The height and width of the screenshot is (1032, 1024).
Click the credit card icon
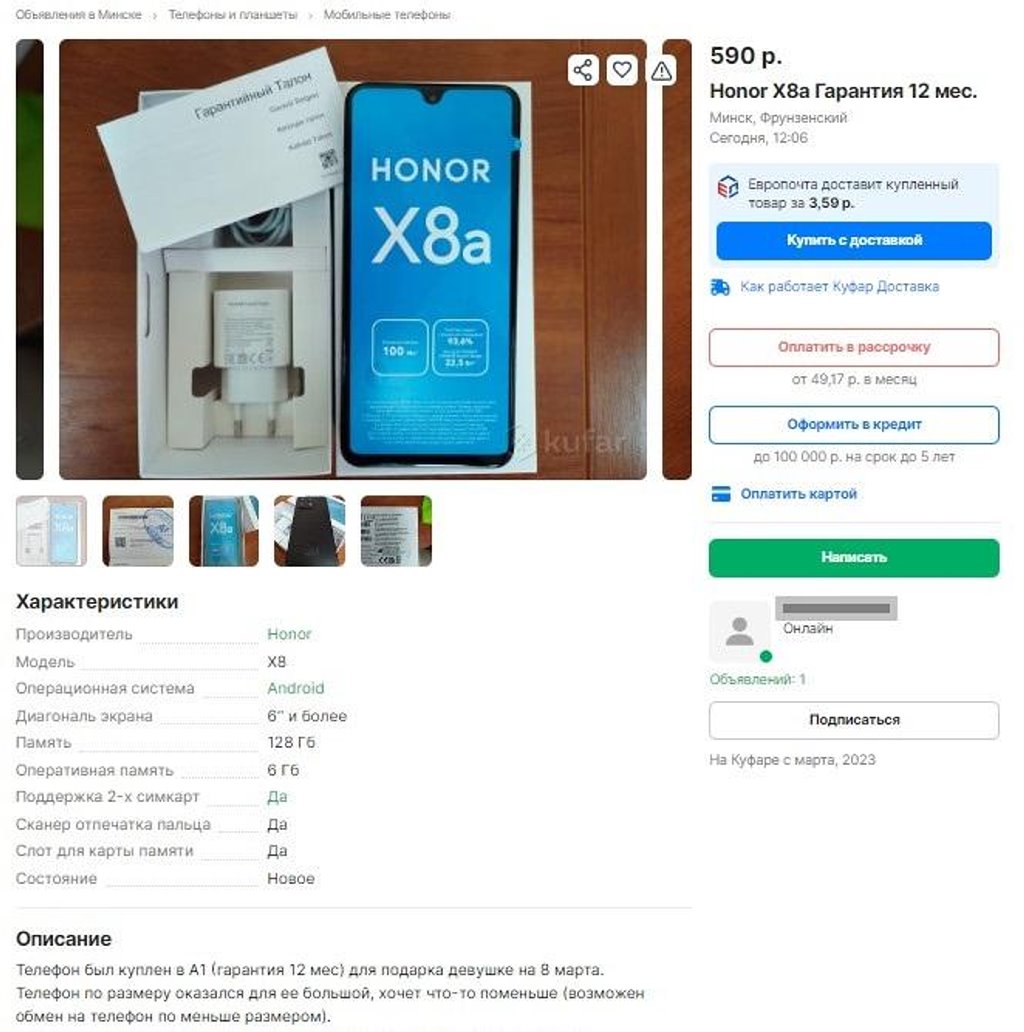(x=721, y=494)
